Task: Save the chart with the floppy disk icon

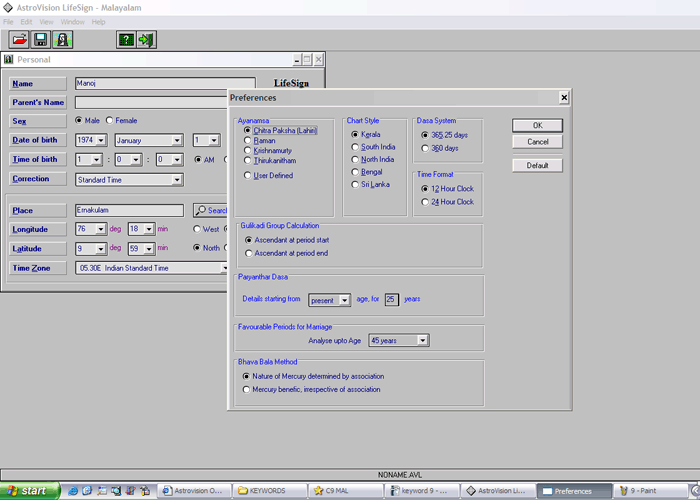Action: click(x=41, y=40)
